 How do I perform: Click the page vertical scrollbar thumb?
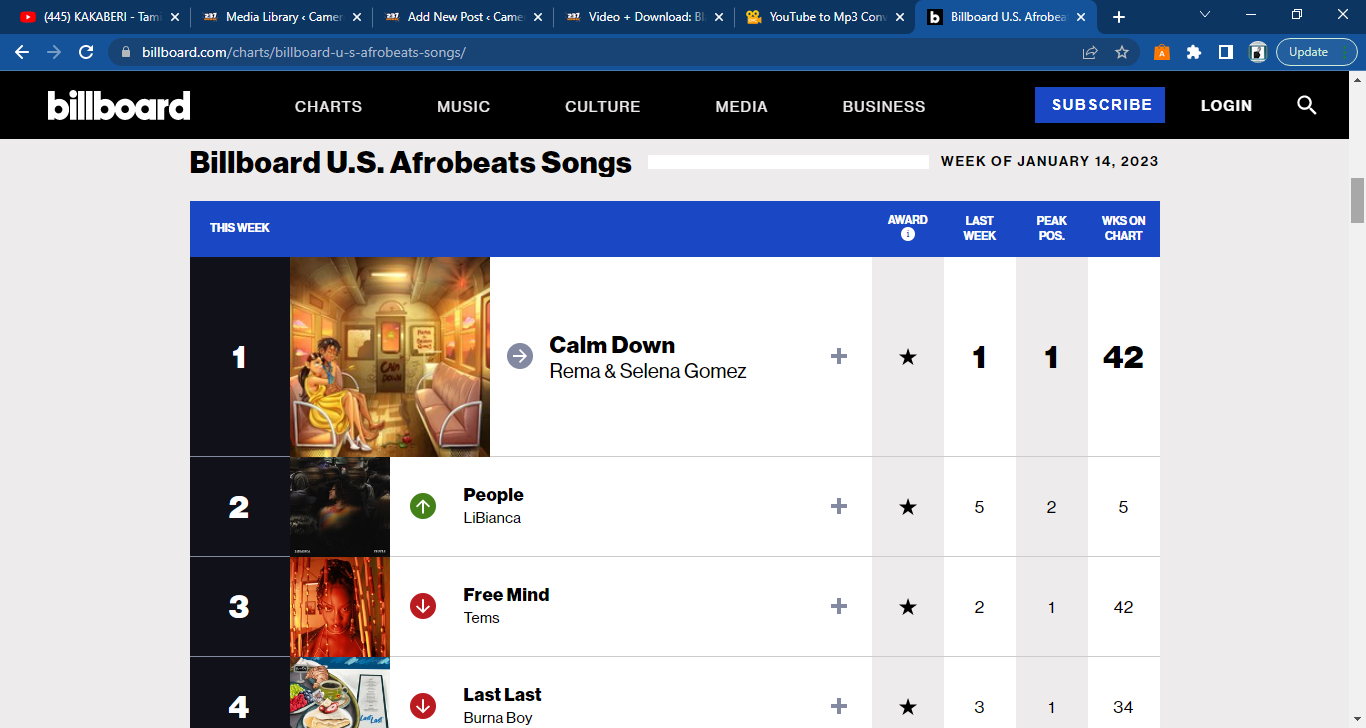click(x=1357, y=200)
